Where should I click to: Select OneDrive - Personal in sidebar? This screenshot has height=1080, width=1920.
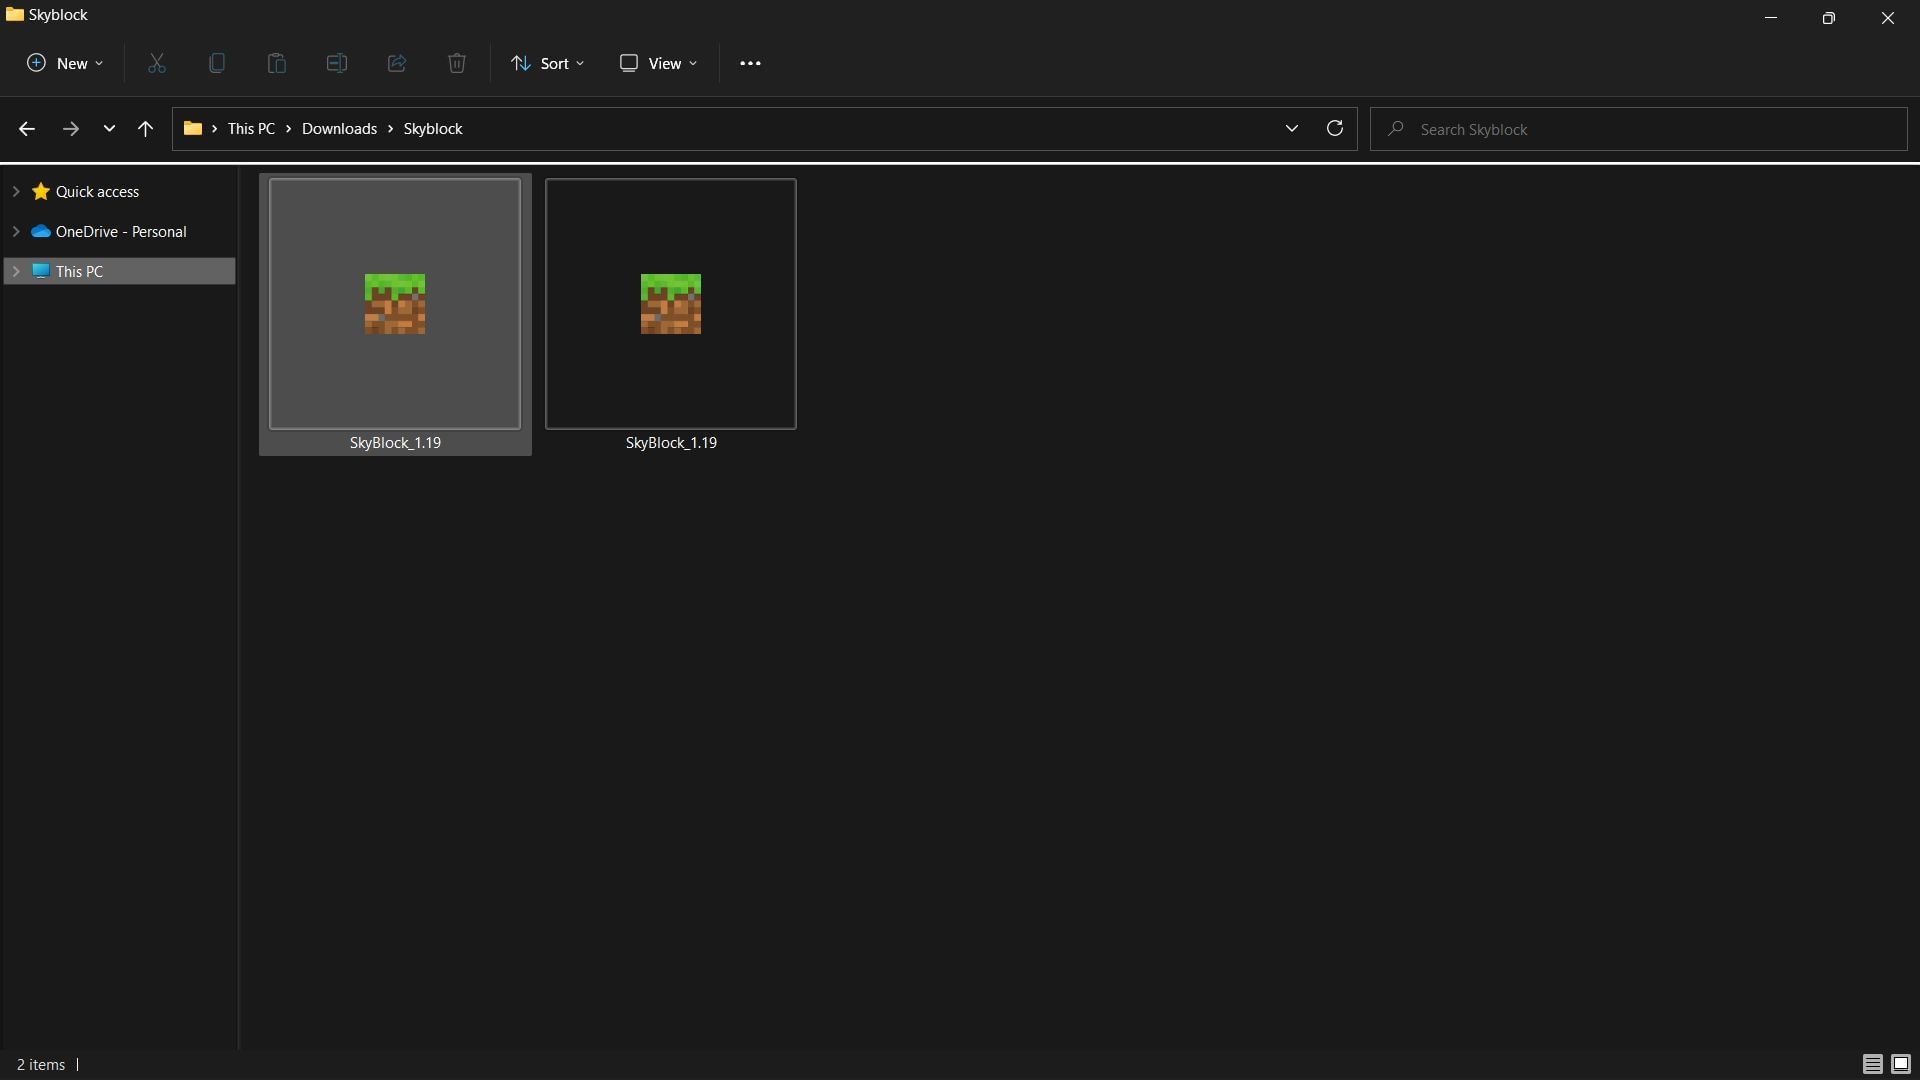coord(121,232)
